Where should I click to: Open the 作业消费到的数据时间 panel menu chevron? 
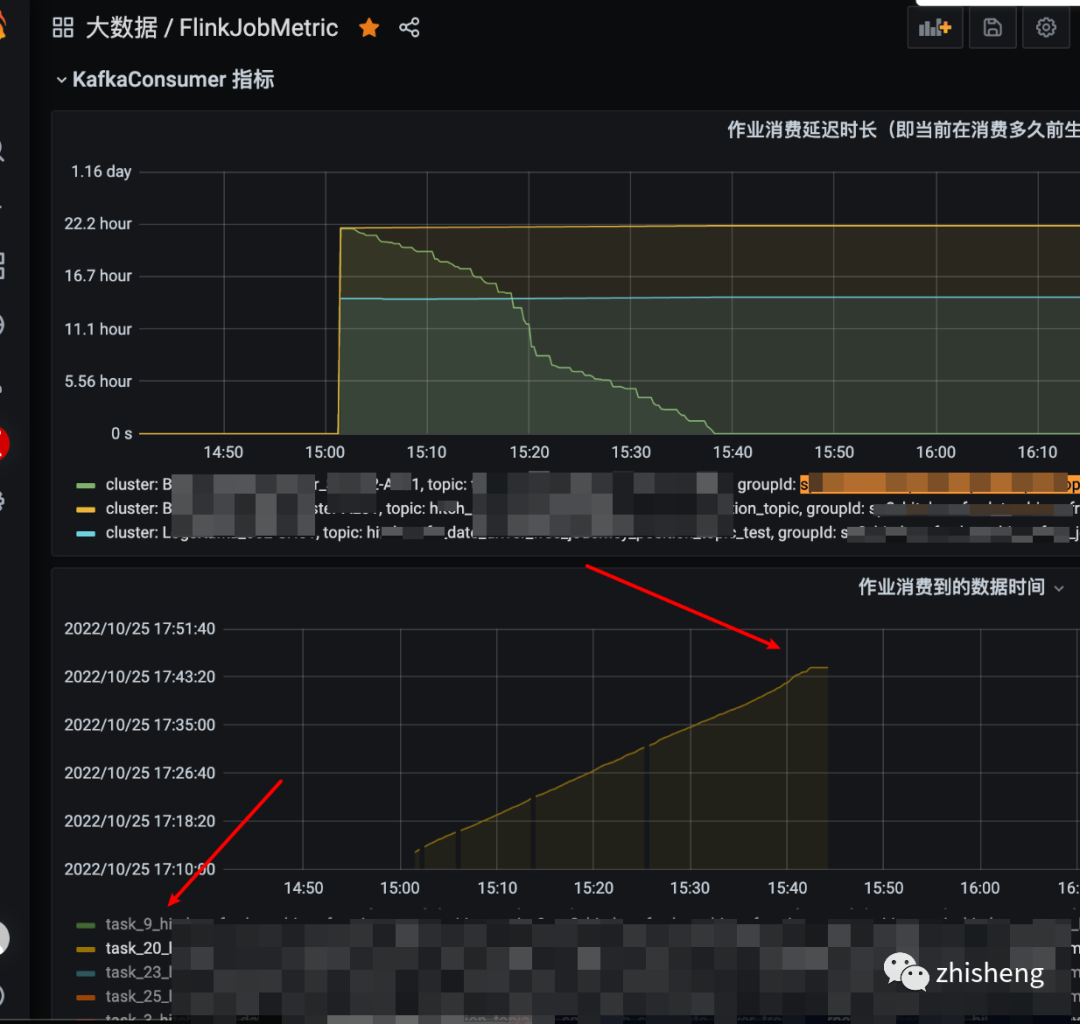[x=1059, y=588]
